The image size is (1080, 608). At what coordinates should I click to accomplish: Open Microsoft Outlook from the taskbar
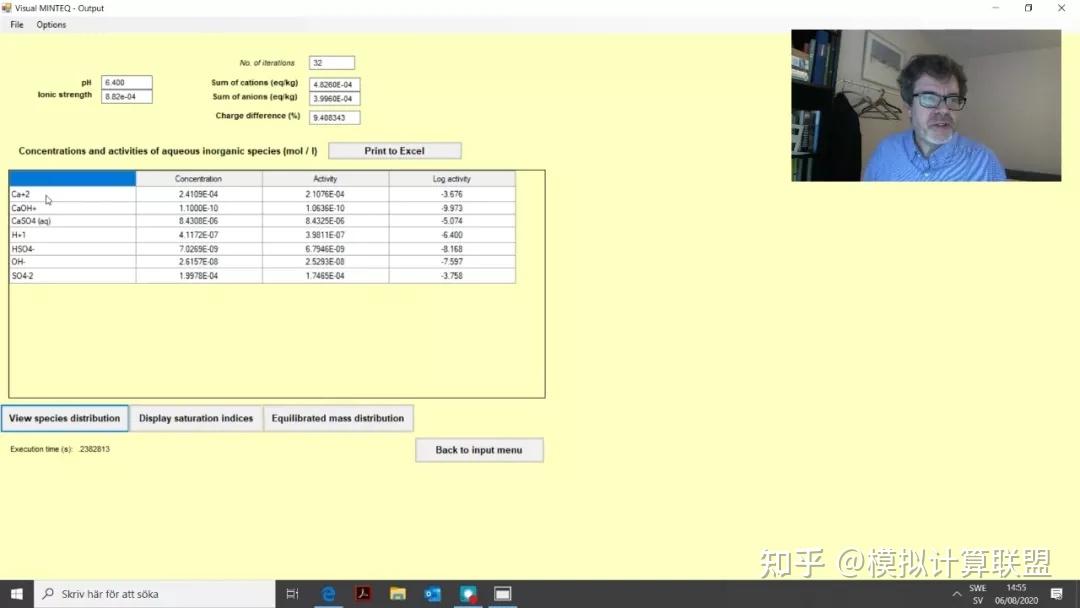[x=433, y=593]
